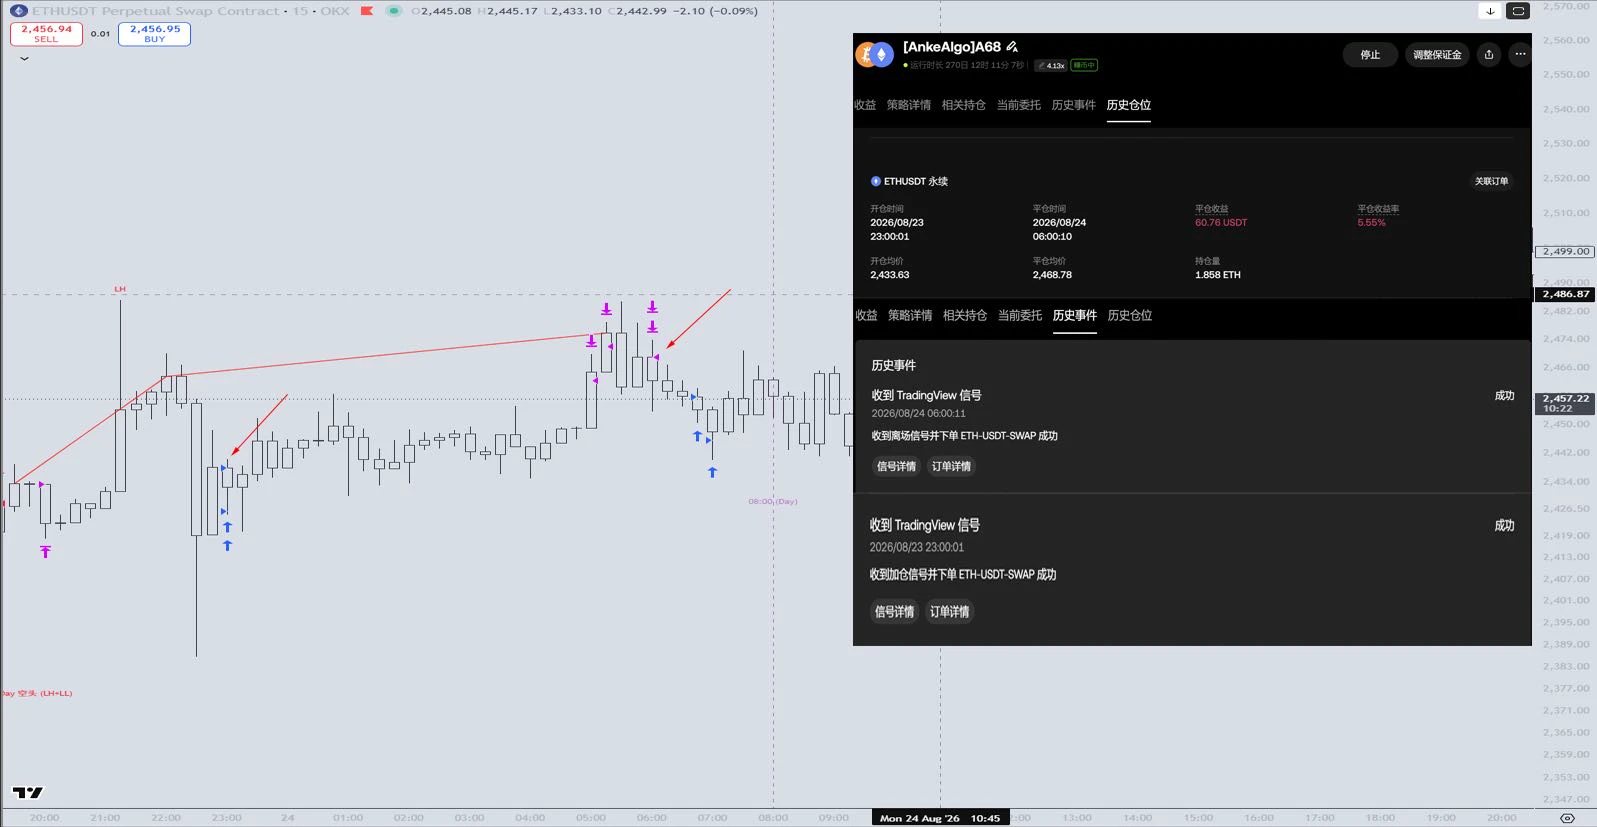Click the ETH icon beside ETHUSDT 永续

(x=876, y=182)
